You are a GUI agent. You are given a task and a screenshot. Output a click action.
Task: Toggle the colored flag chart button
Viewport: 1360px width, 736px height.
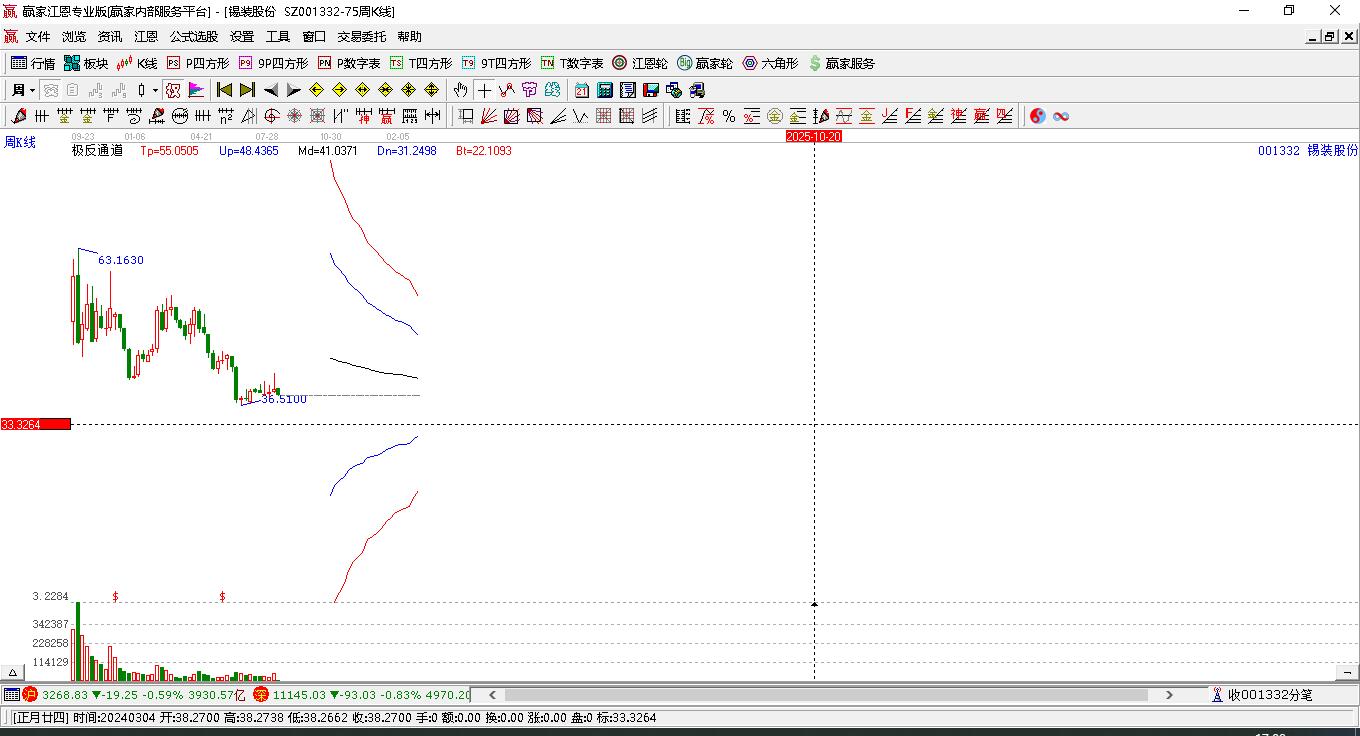click(x=196, y=90)
